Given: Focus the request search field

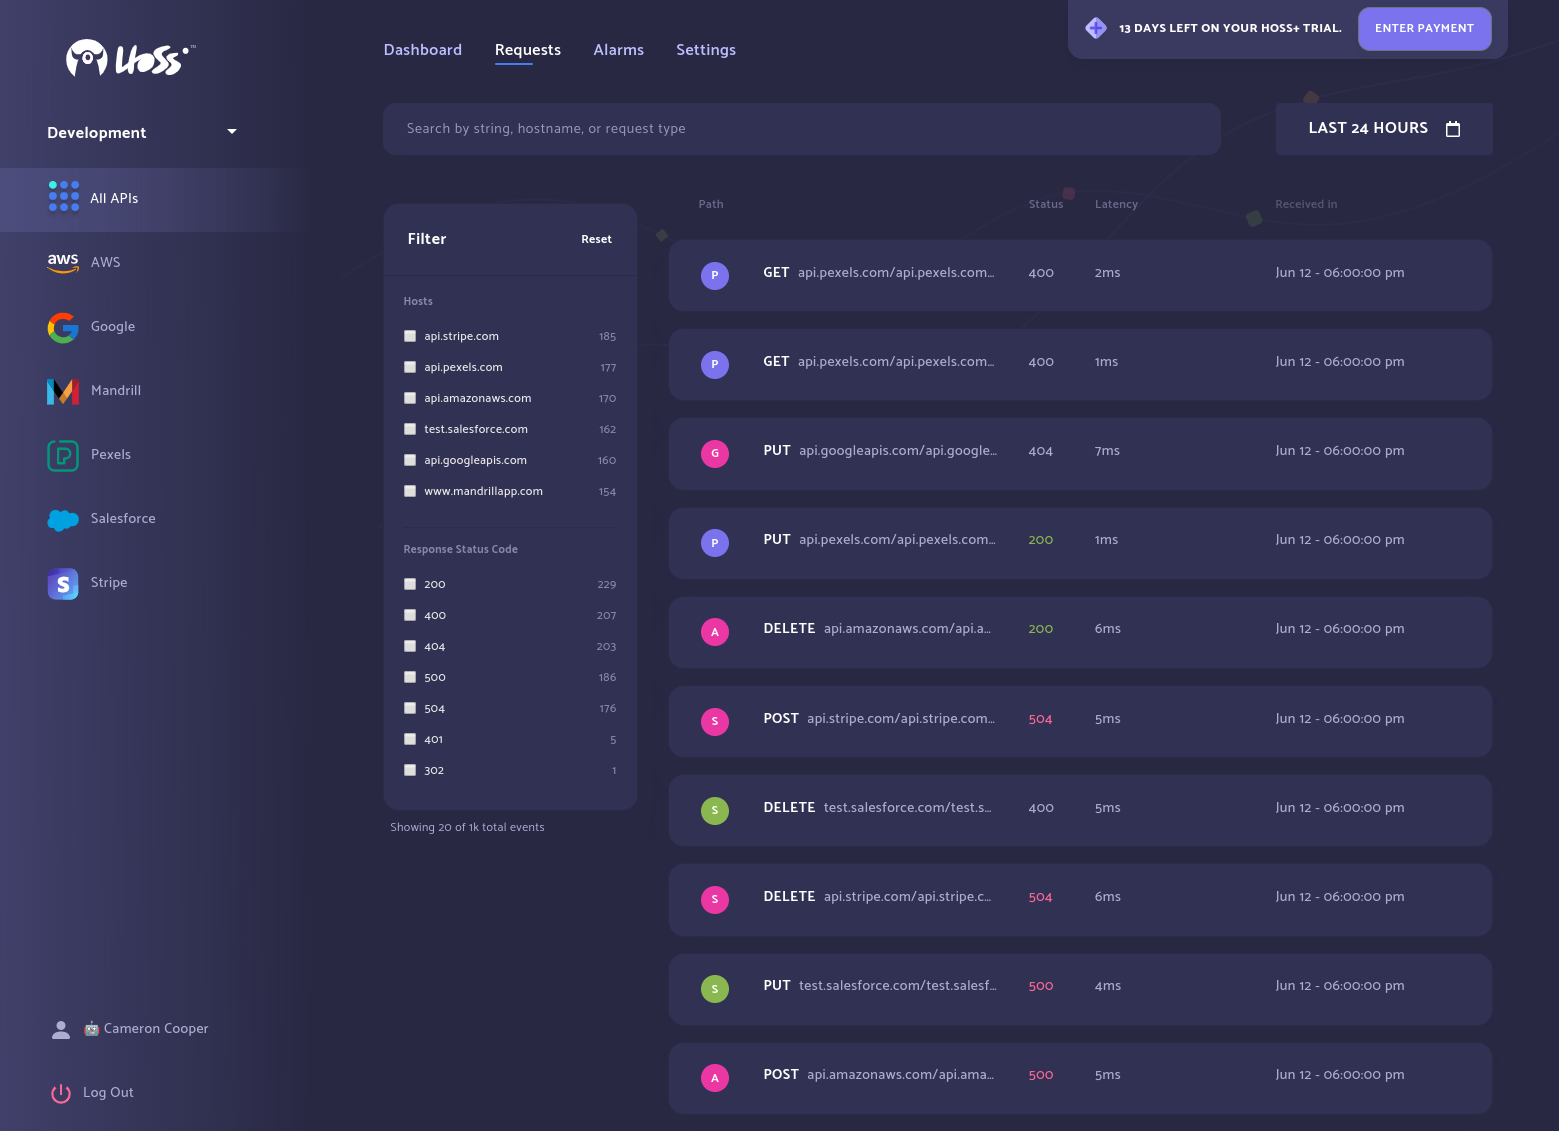Looking at the screenshot, I should pyautogui.click(x=802, y=129).
